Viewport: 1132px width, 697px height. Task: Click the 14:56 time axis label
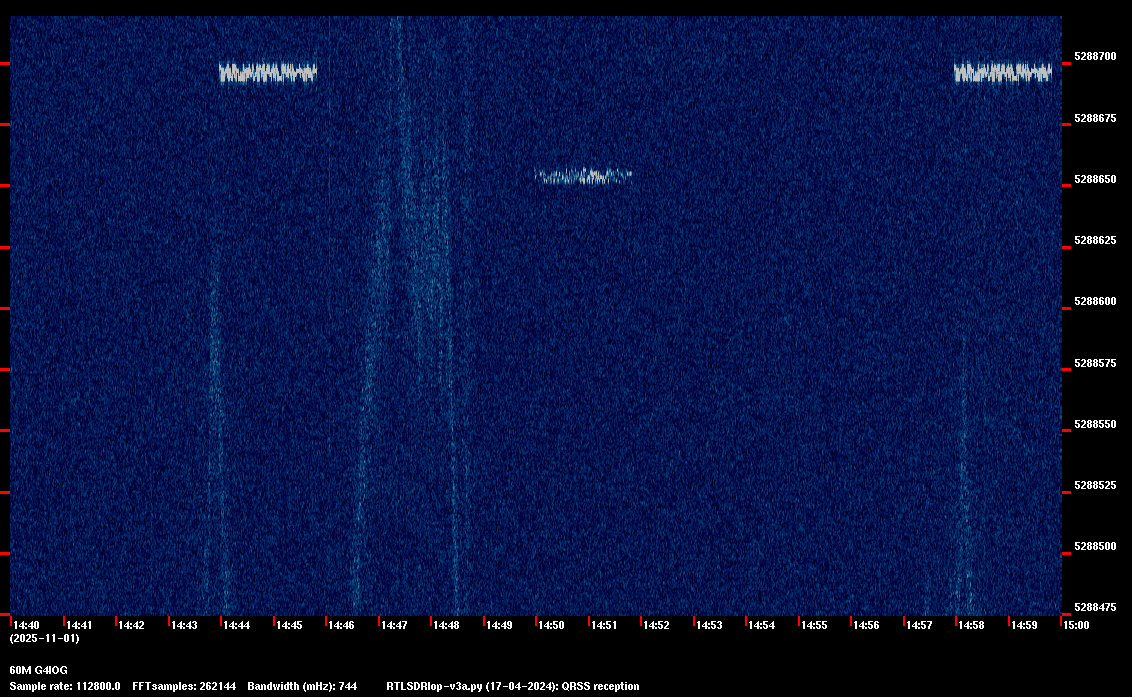[866, 625]
